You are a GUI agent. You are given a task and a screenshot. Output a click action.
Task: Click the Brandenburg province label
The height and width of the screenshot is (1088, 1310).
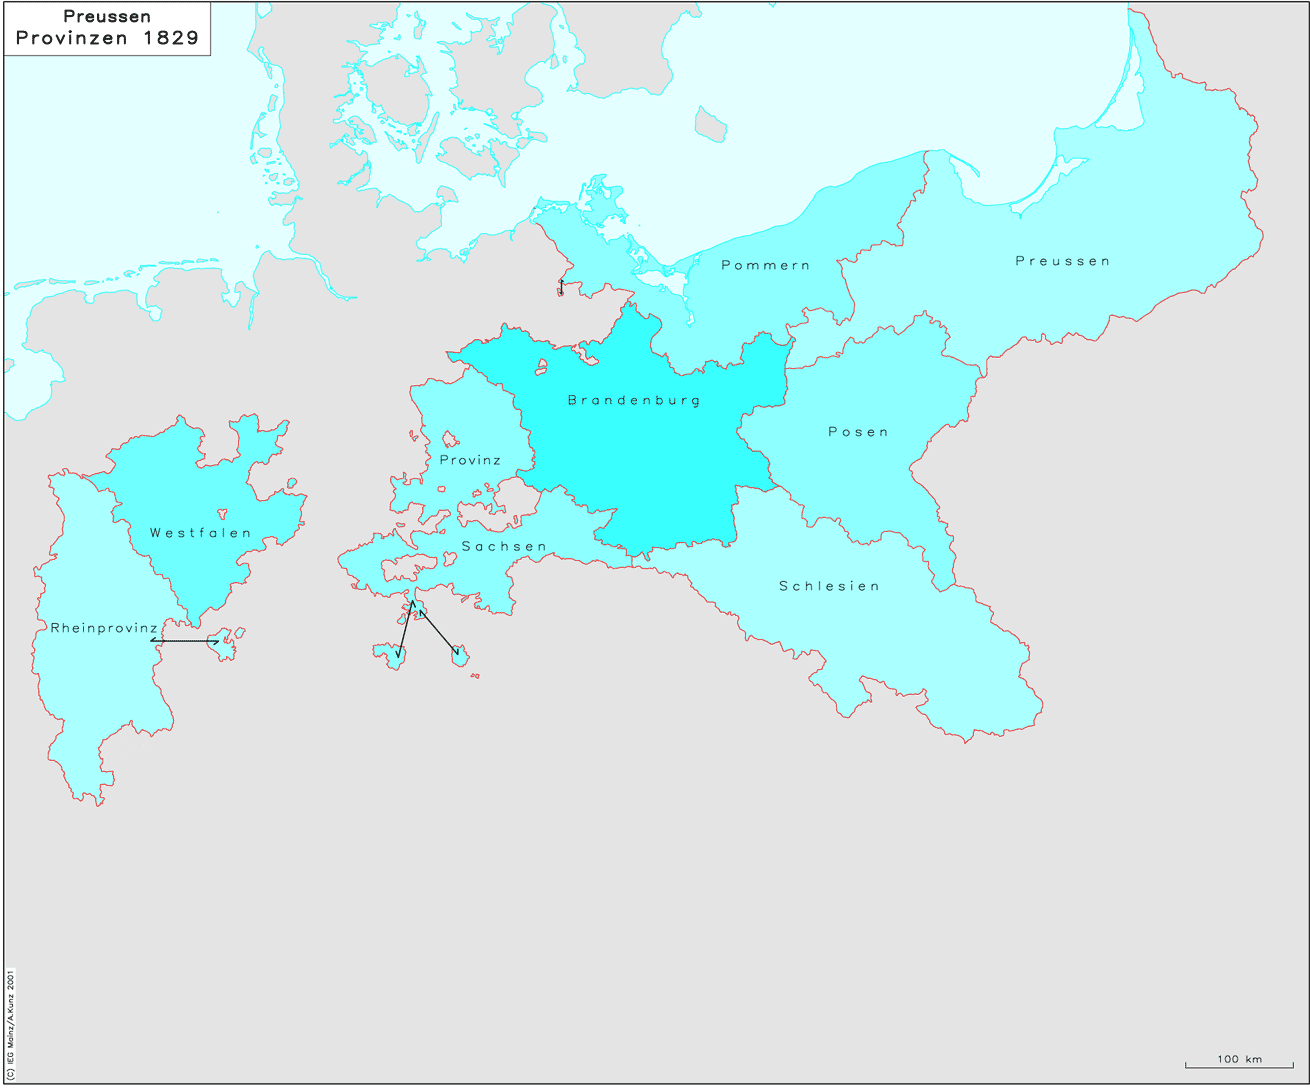point(634,400)
